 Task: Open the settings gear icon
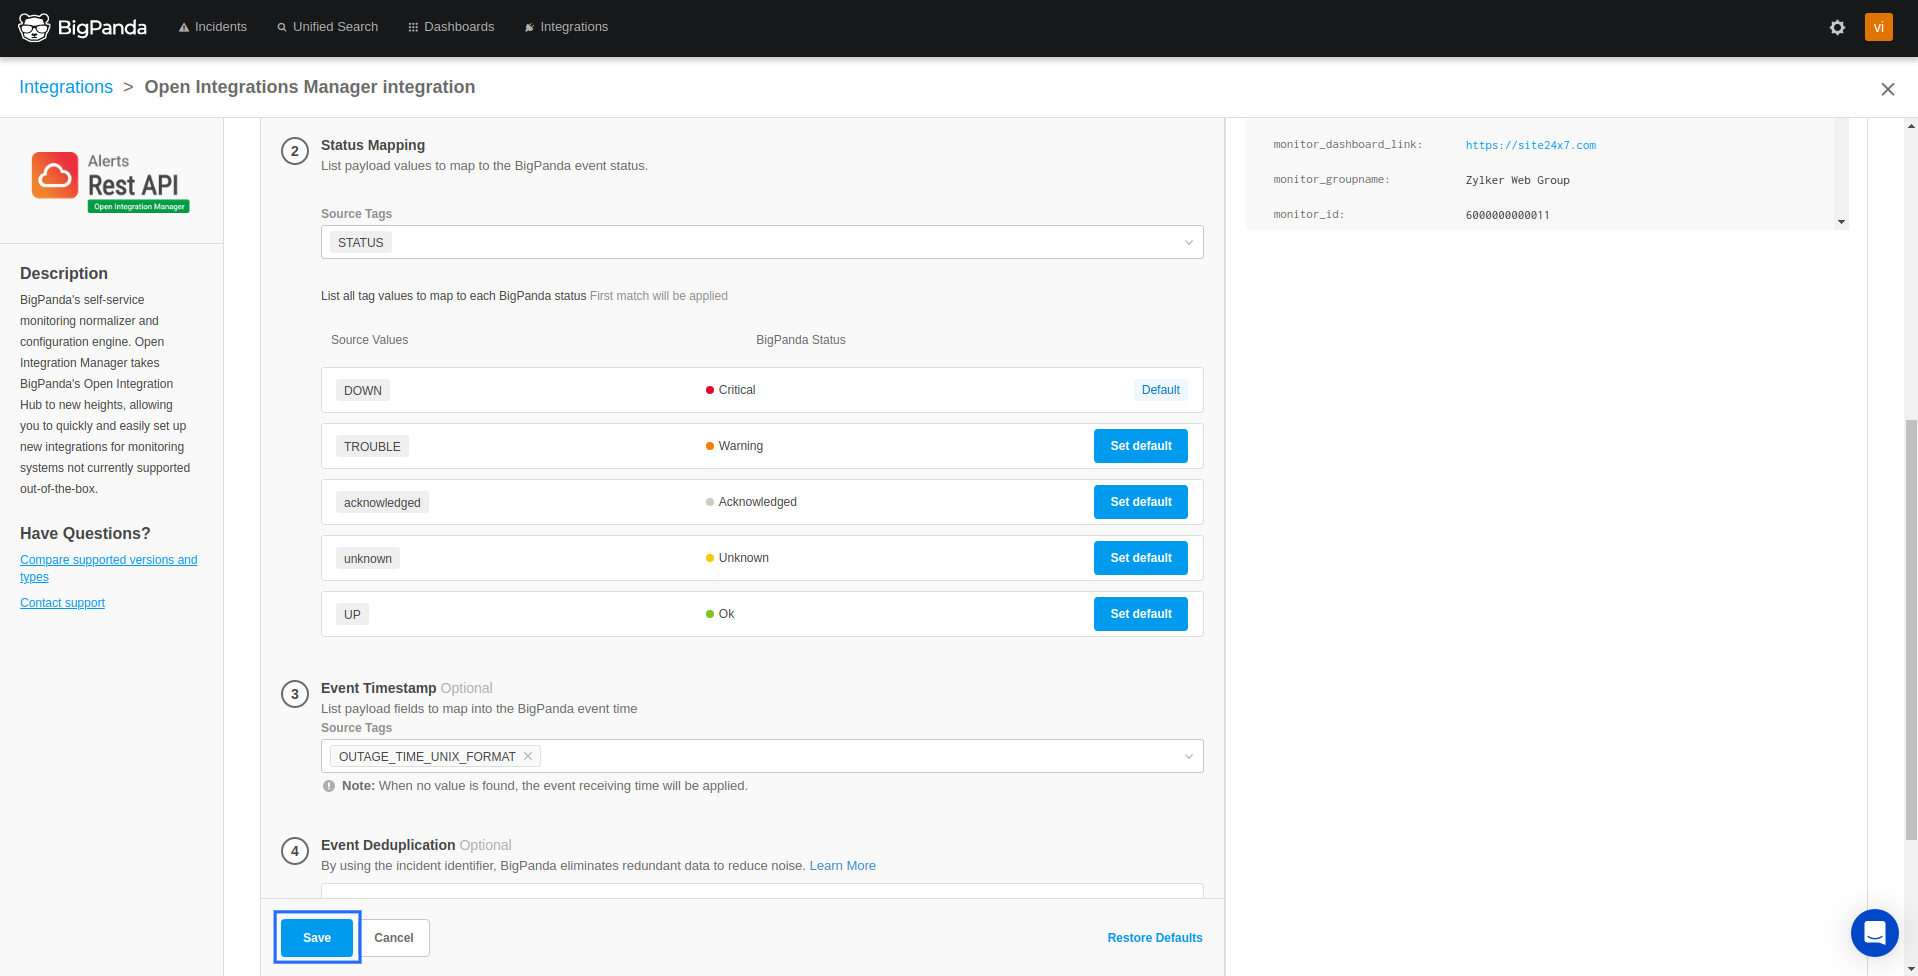tap(1836, 27)
